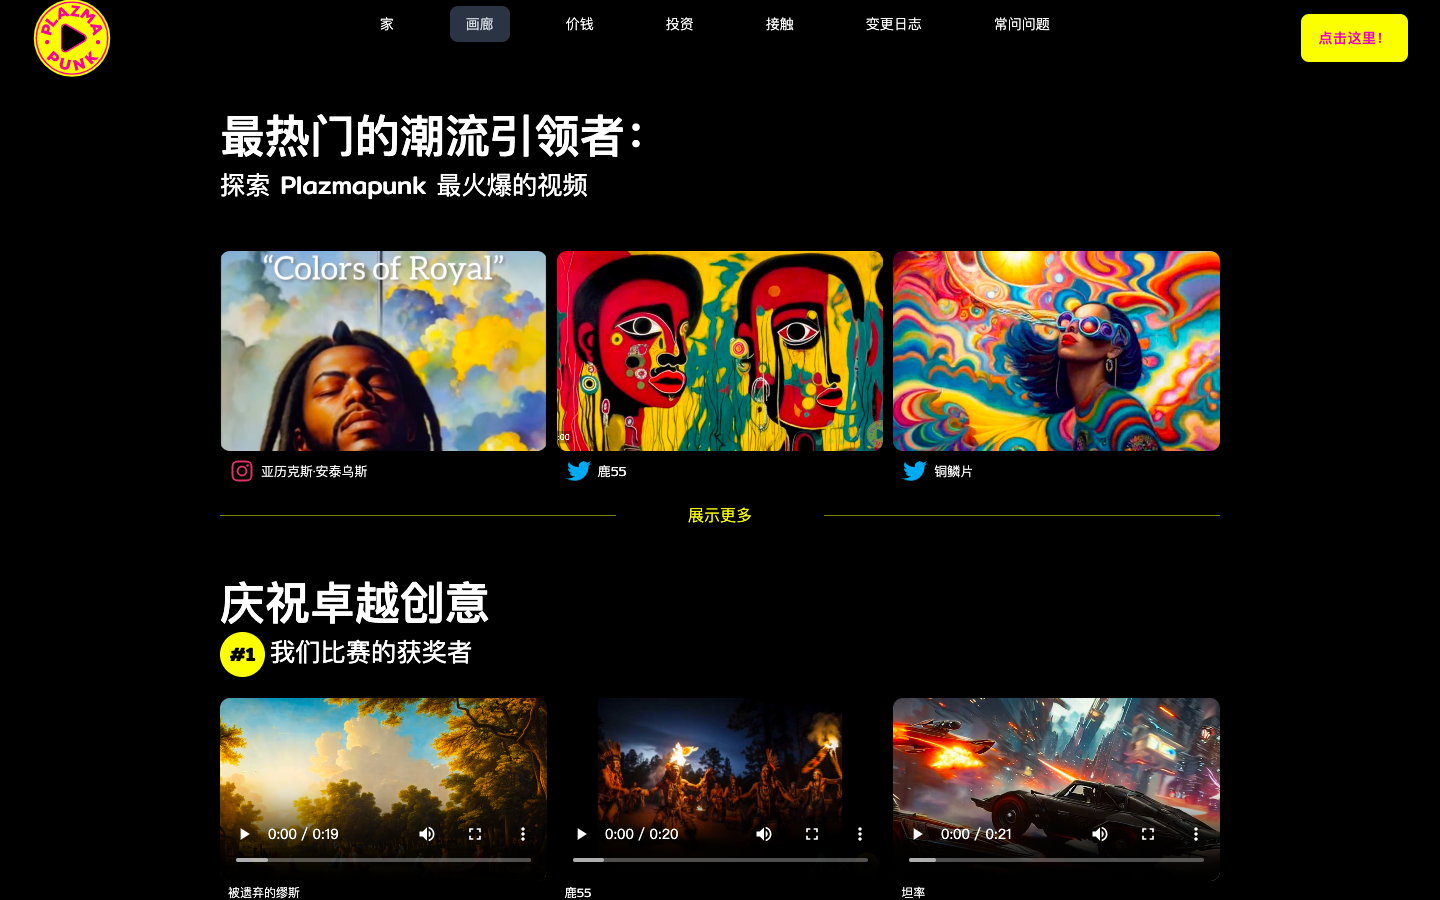Click the heading 最热门的潮流引领者:
Image resolution: width=1440 pixels, height=900 pixels.
(431, 136)
